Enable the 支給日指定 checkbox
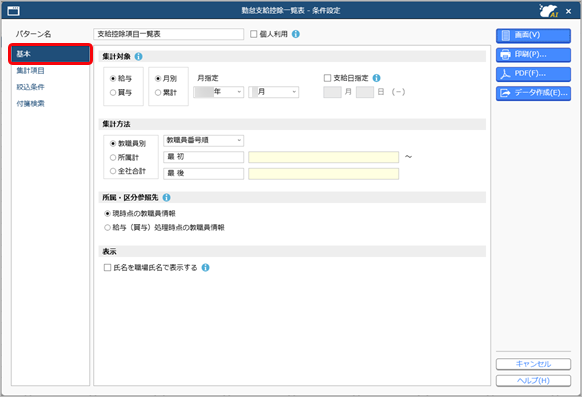582x397 pixels. point(327,78)
